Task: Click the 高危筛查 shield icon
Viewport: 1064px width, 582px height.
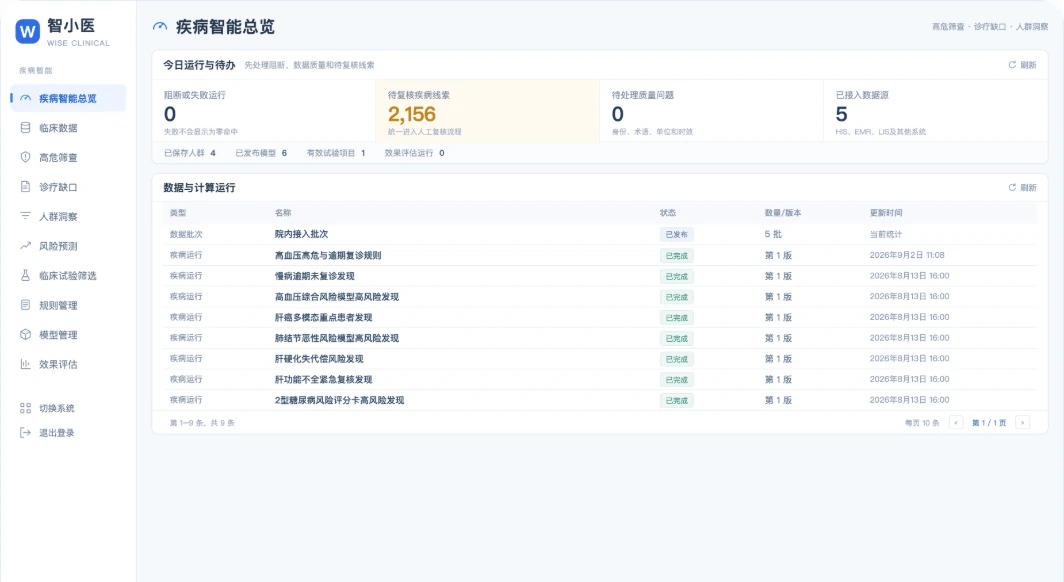Action: (25, 157)
